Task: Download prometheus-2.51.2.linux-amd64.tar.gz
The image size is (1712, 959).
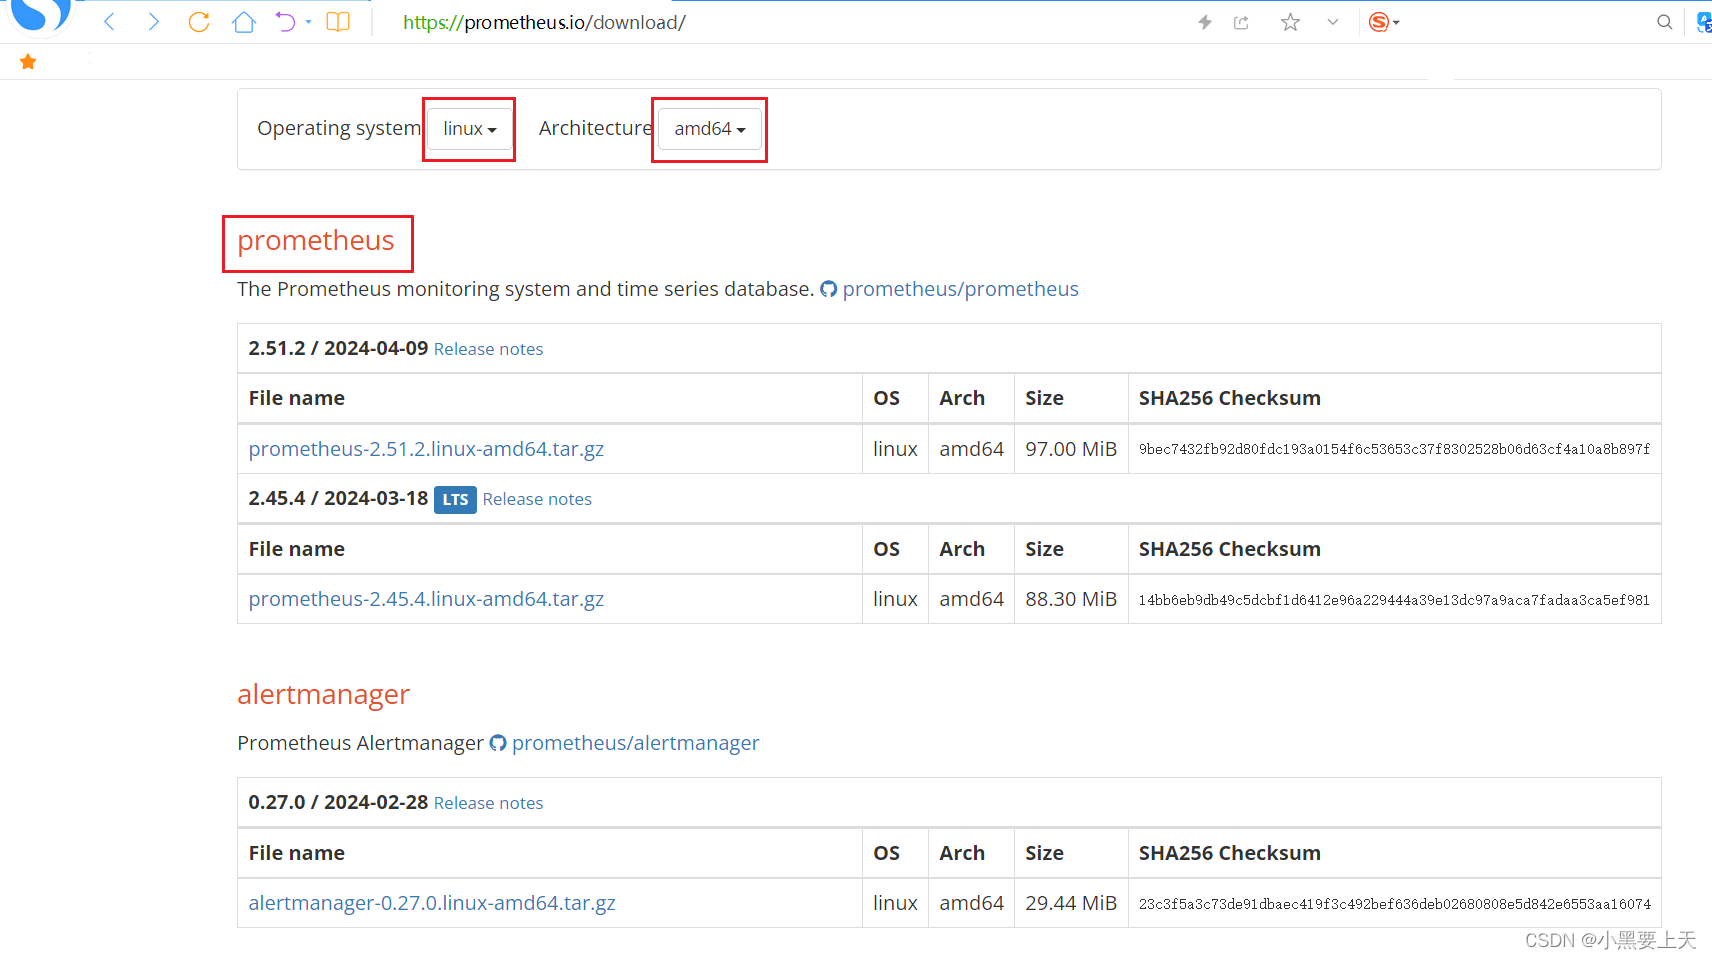Action: pyautogui.click(x=426, y=449)
